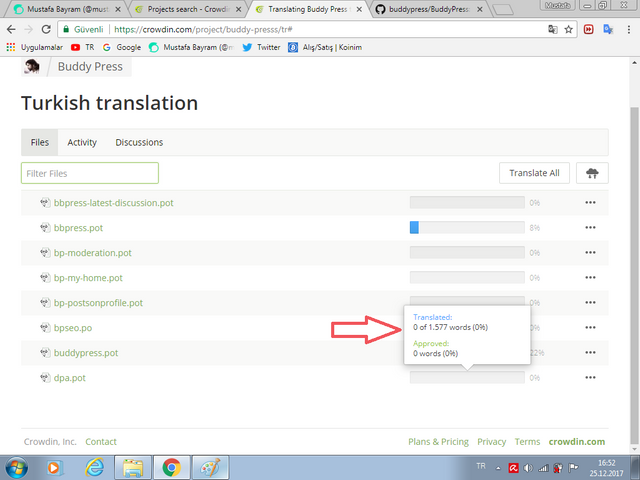Open buddypress.pot file

click(x=86, y=353)
